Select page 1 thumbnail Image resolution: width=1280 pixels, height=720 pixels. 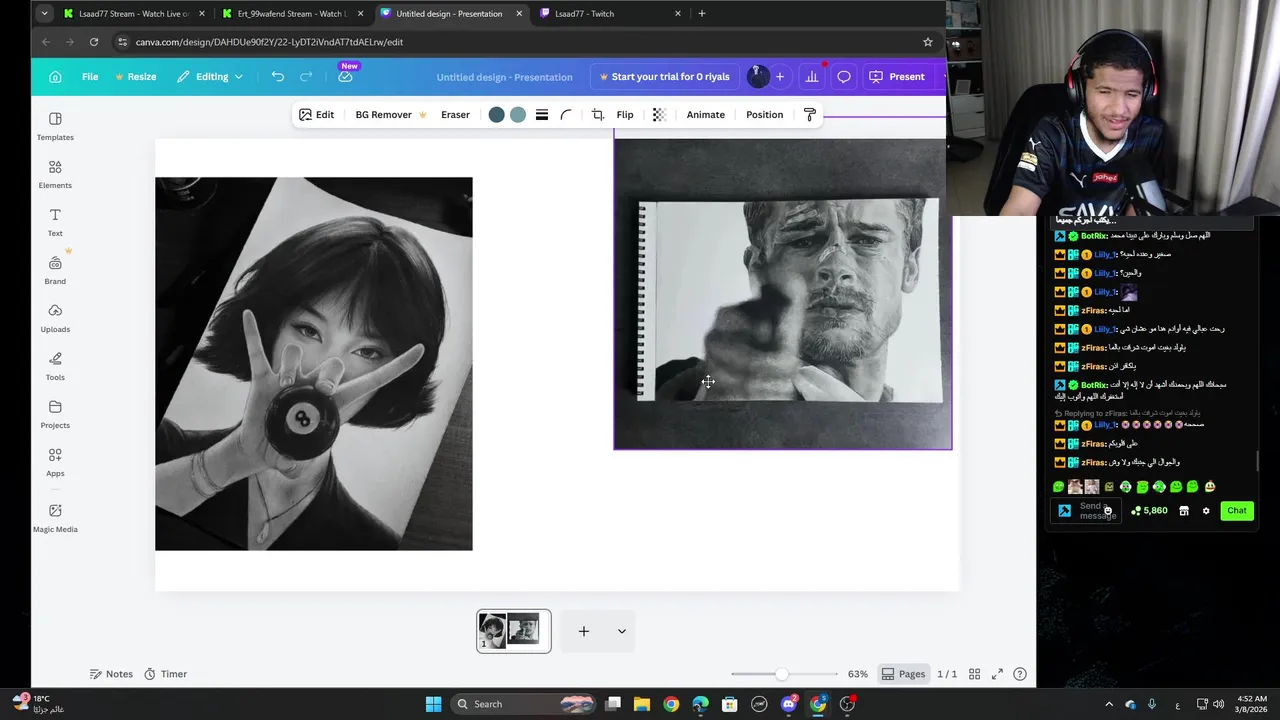tap(514, 631)
